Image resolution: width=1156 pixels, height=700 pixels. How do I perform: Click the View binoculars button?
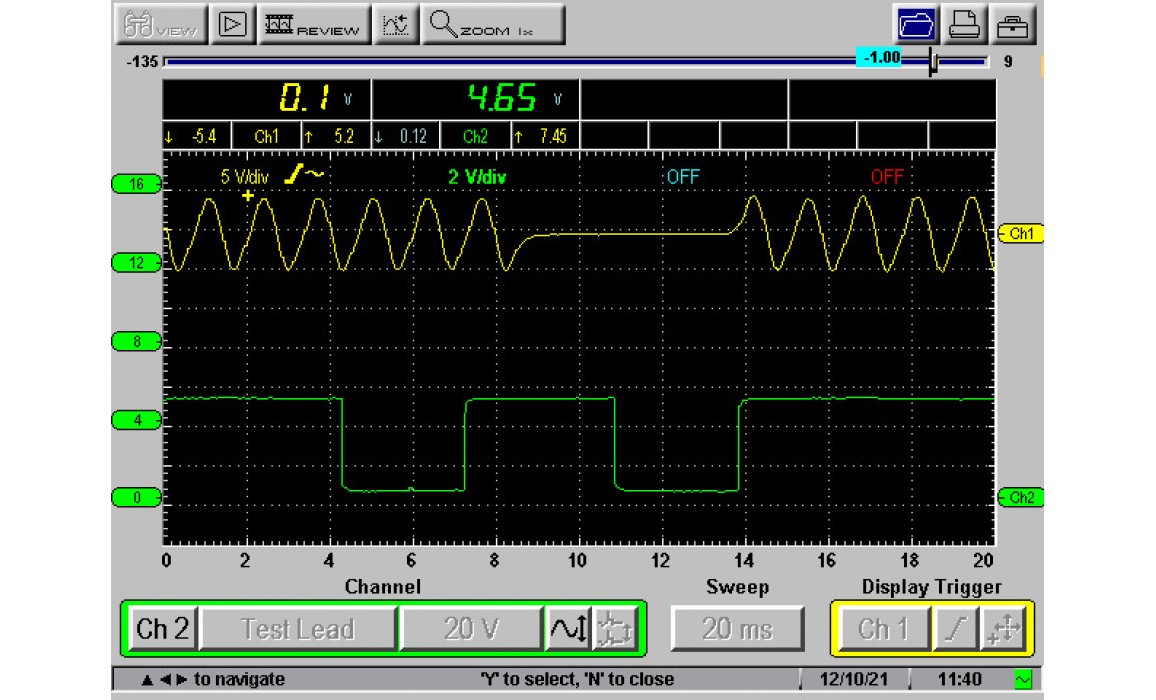point(160,24)
